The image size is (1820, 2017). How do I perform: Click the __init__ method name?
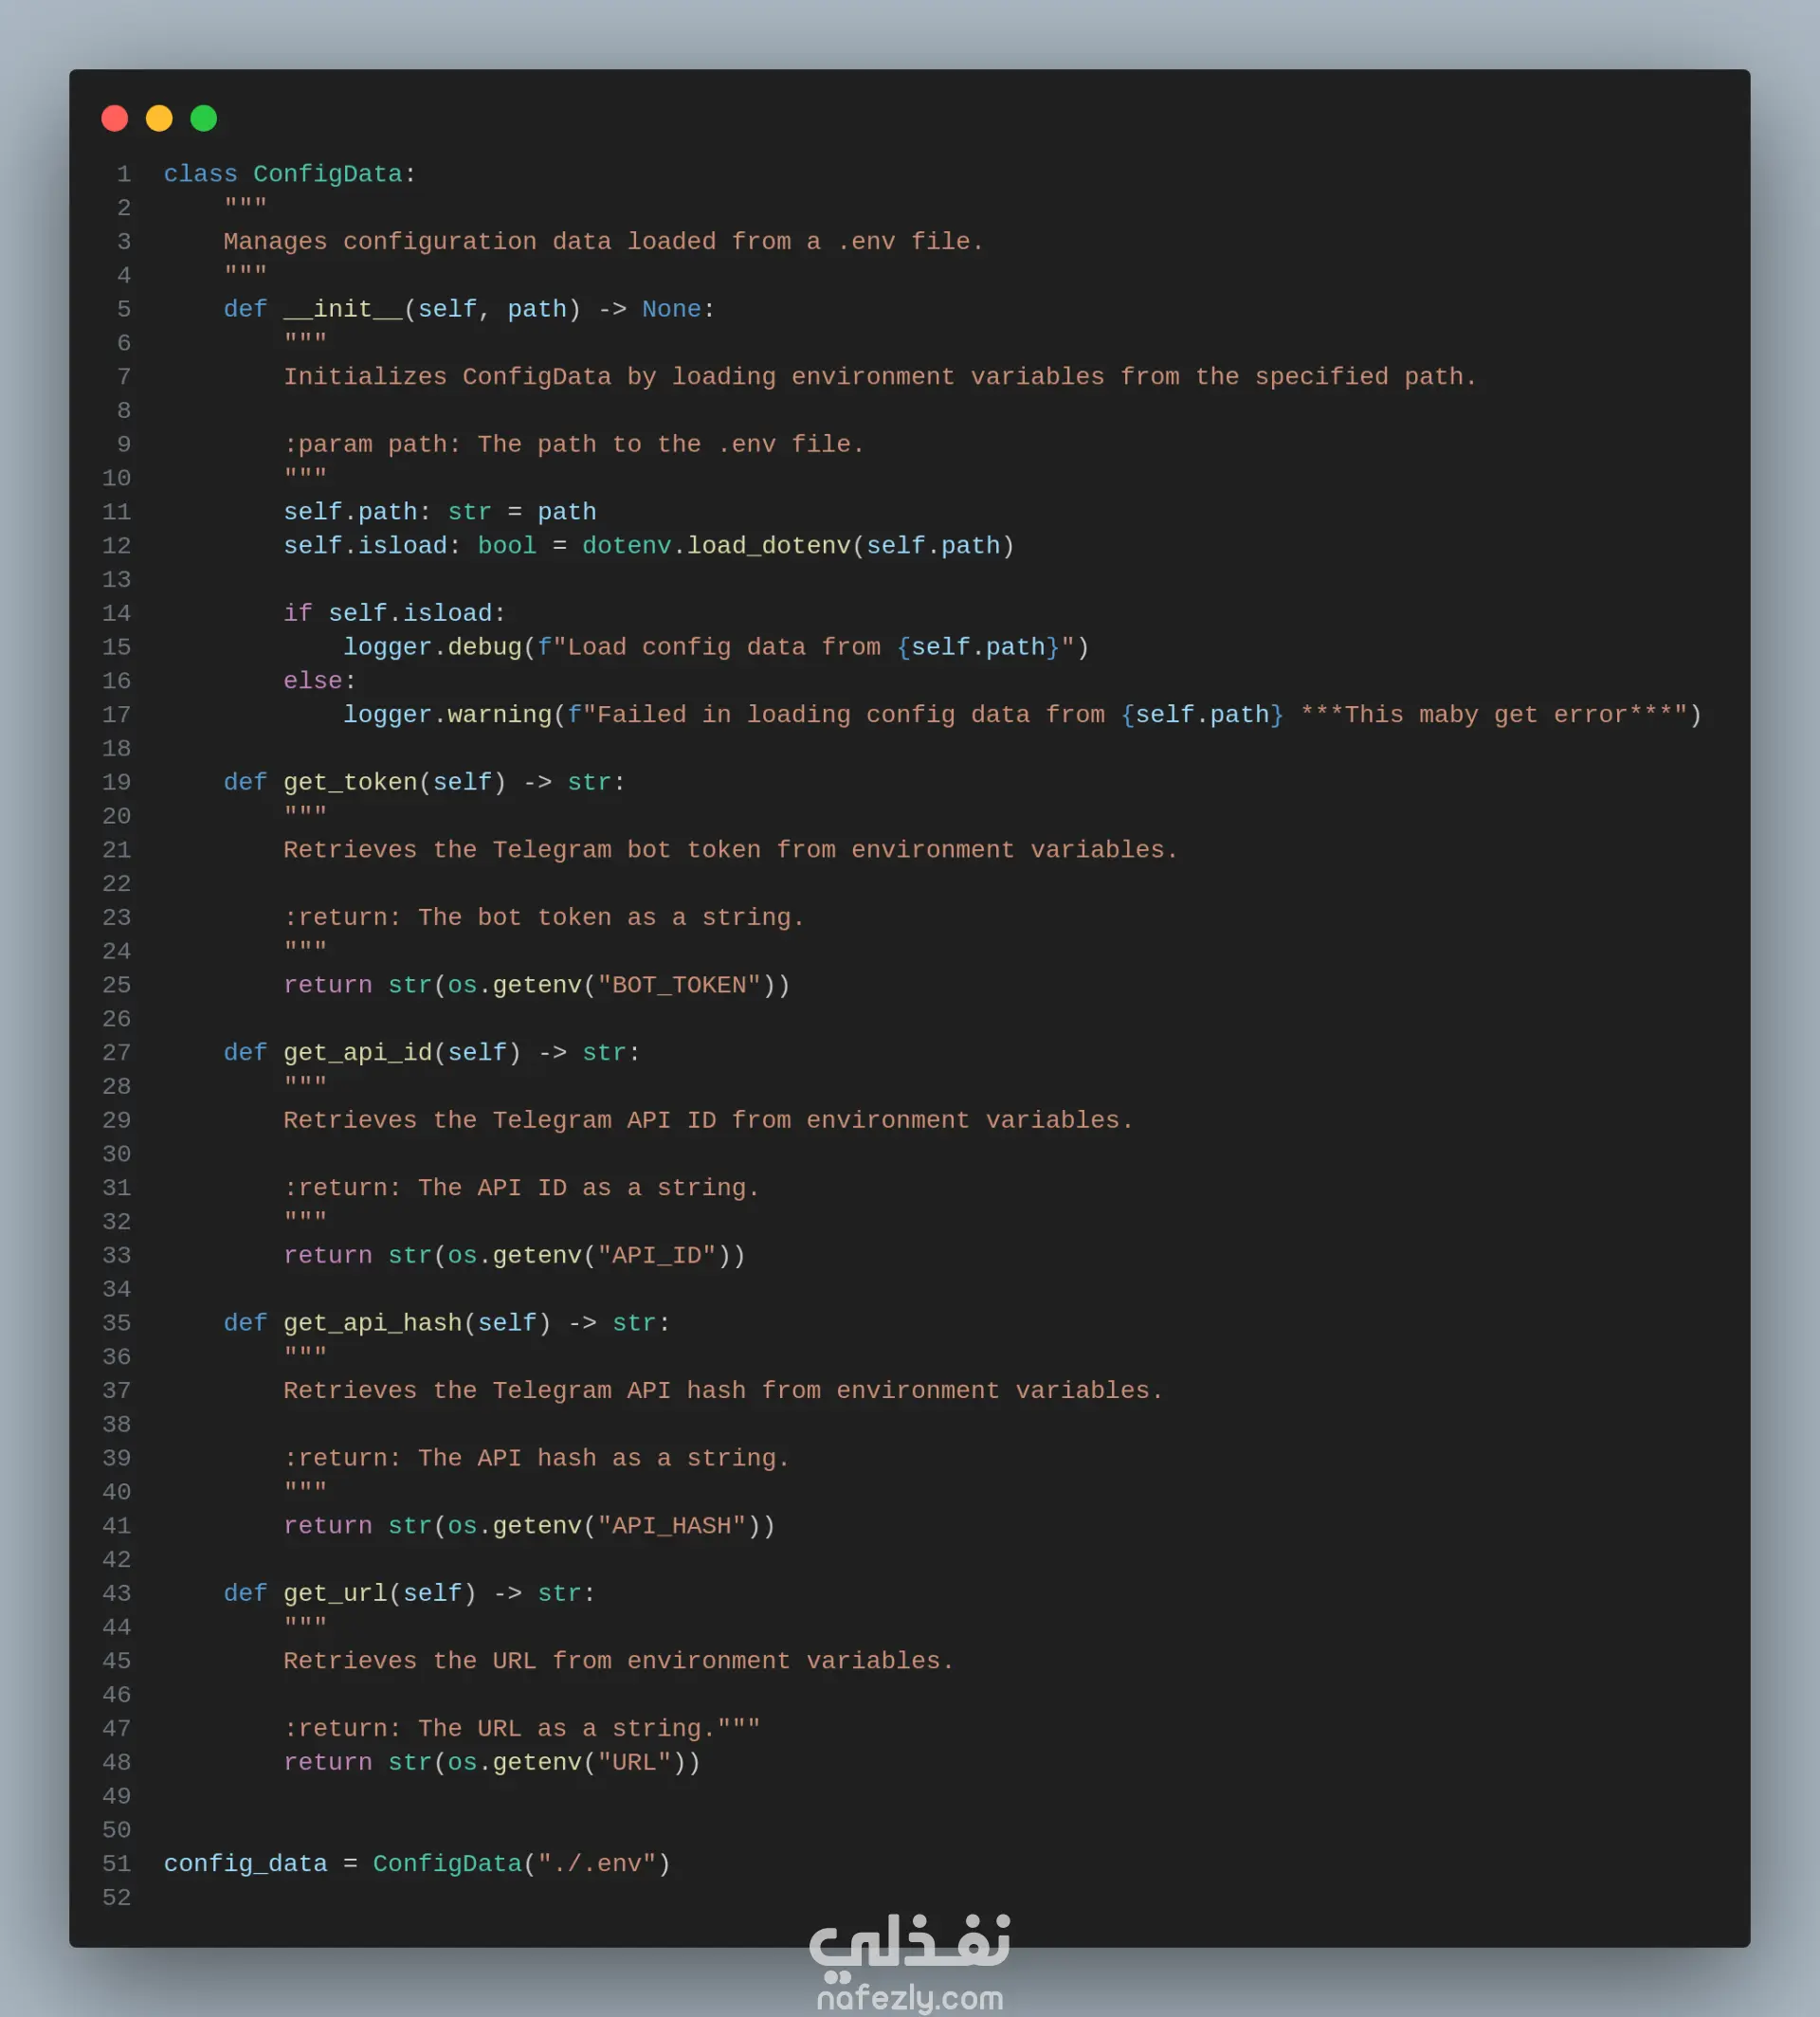click(x=342, y=309)
